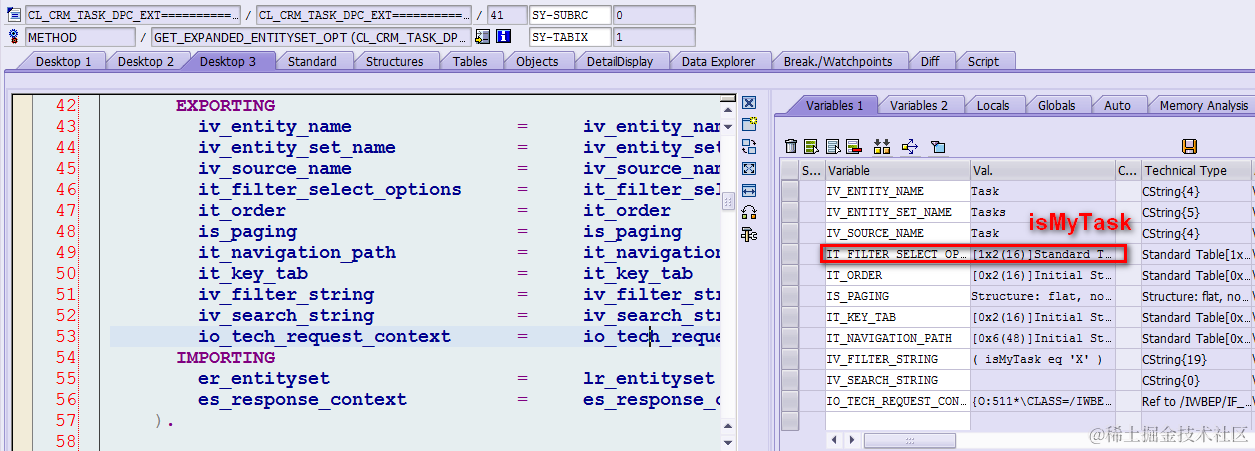
Task: Open the Tables tab
Action: [470, 61]
